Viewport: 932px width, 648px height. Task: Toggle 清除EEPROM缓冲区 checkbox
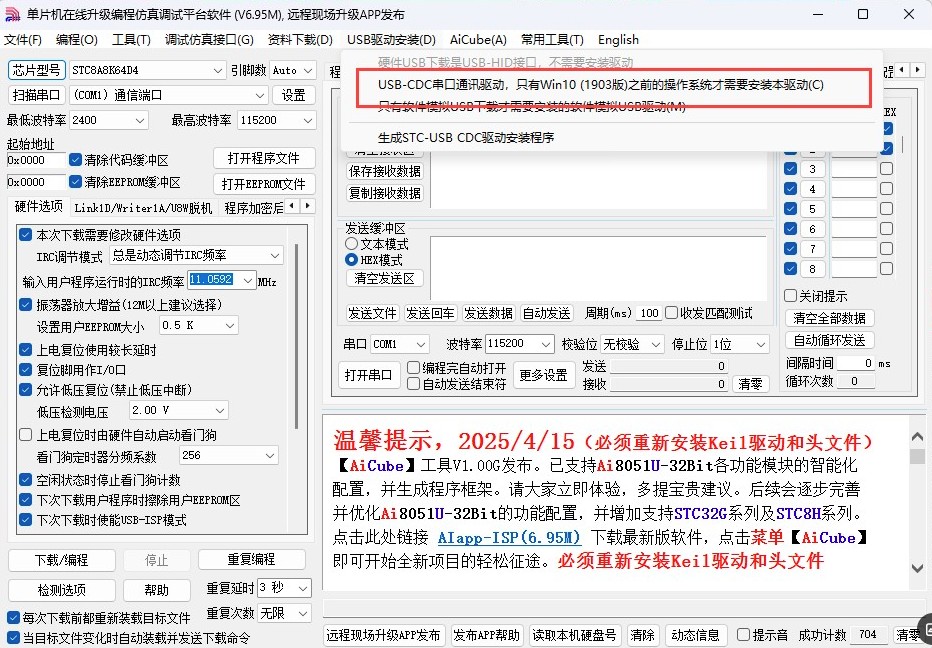(x=75, y=182)
